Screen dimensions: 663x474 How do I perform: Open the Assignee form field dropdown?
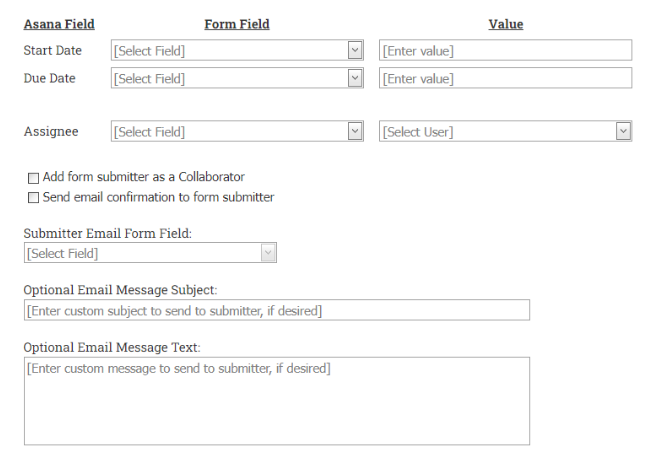[x=236, y=131]
